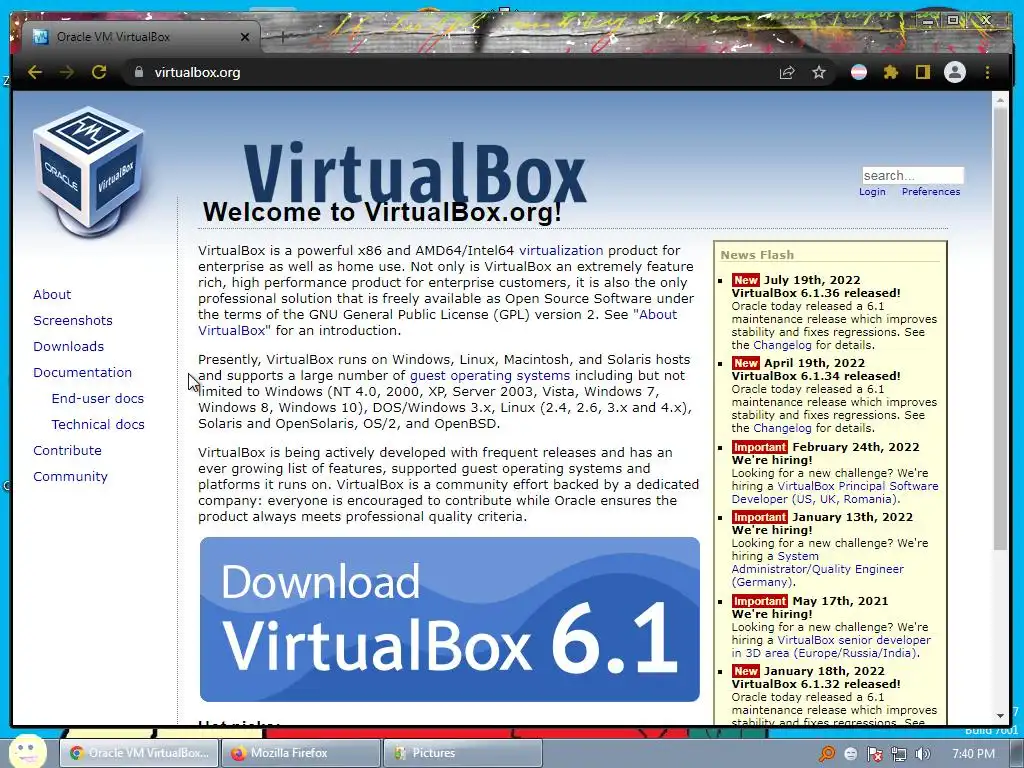Click the scrollbar down arrow
Screen dimensions: 1024x768
click(x=1000, y=716)
